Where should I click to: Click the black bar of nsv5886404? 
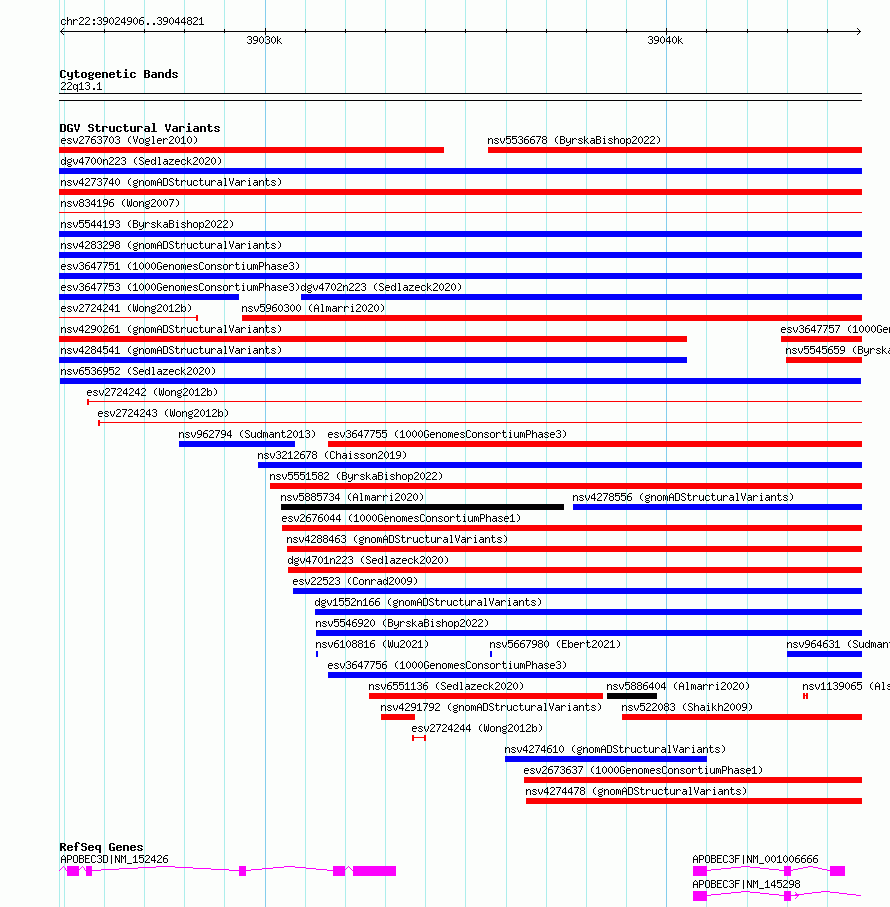632,696
